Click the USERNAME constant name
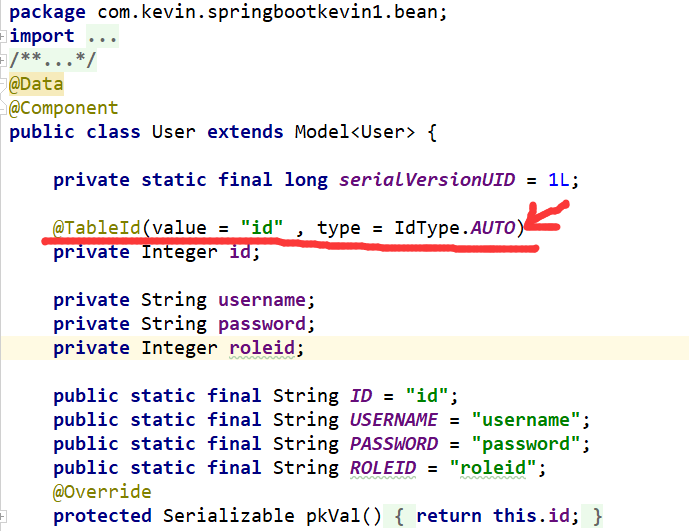This screenshot has height=531, width=689. pos(394,420)
